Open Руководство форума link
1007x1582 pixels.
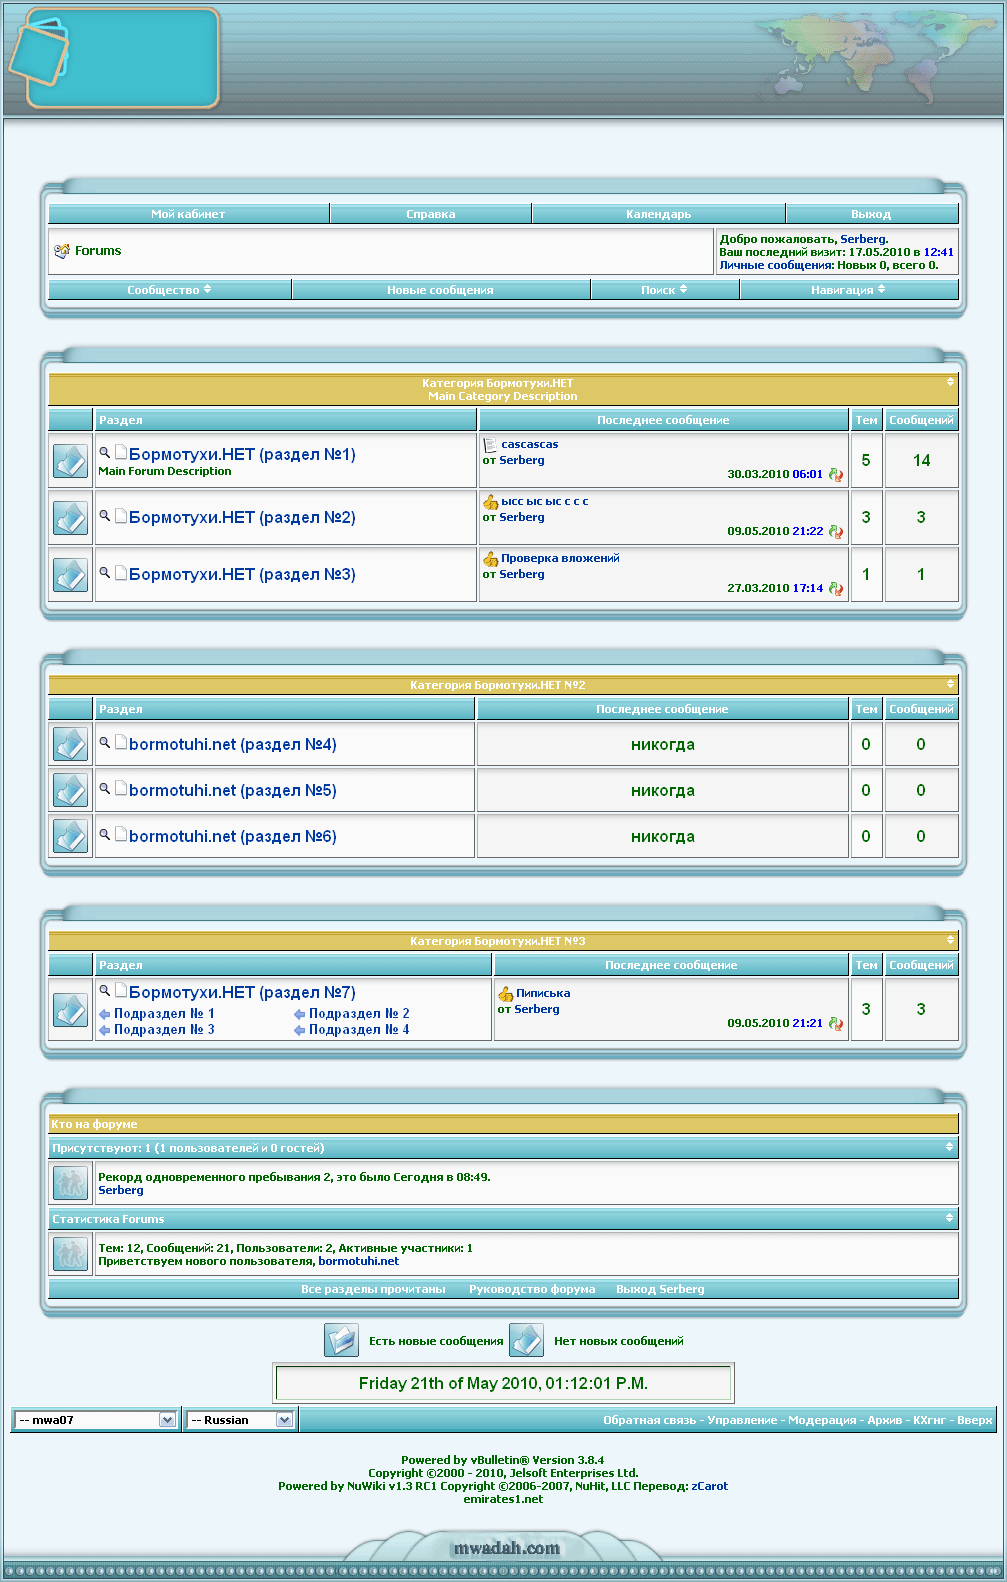click(x=532, y=1290)
